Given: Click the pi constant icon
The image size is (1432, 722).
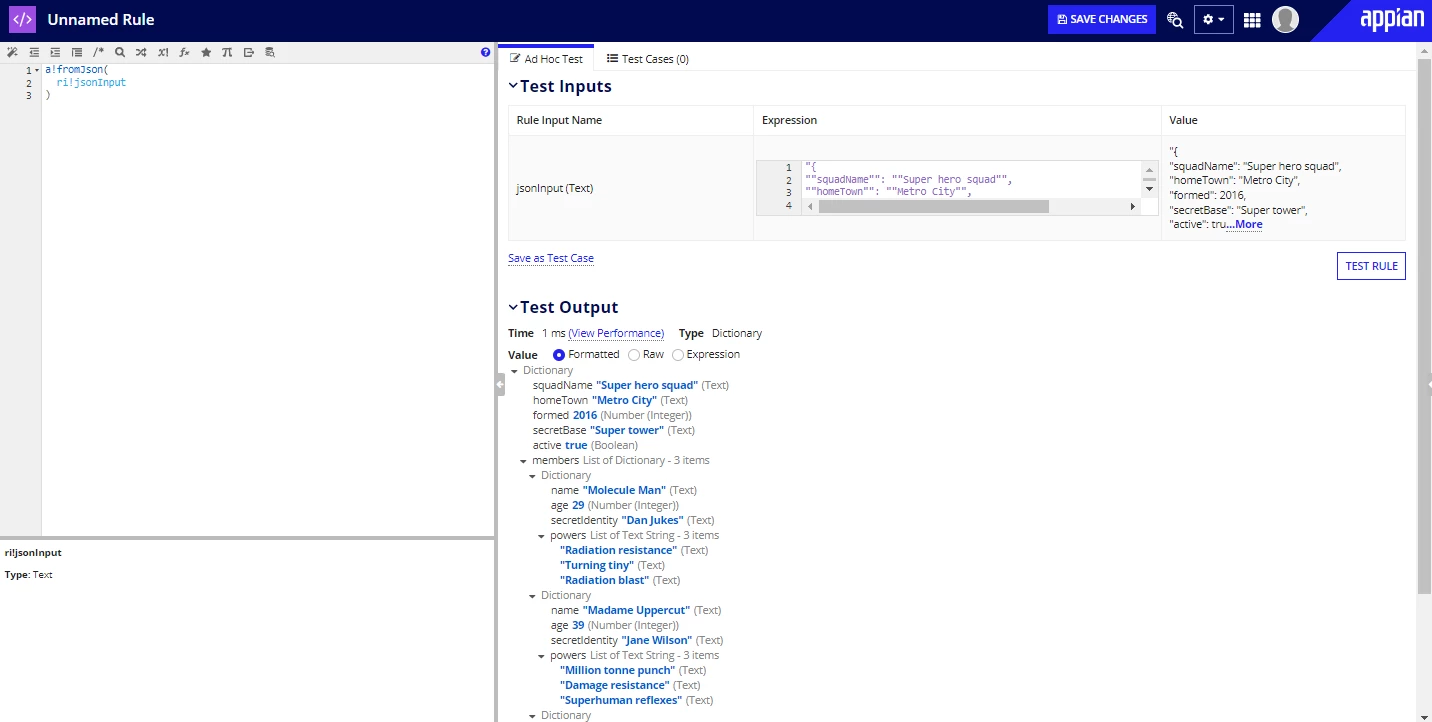Looking at the screenshot, I should (227, 52).
